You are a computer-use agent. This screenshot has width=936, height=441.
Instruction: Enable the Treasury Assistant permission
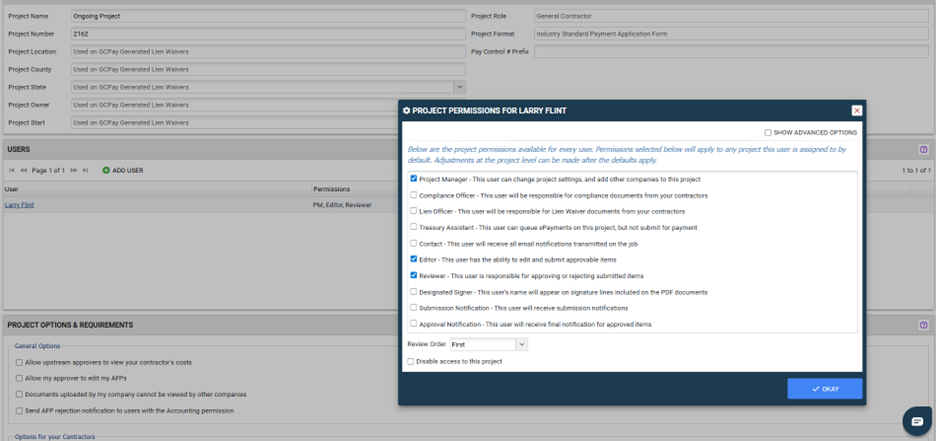[x=414, y=227]
